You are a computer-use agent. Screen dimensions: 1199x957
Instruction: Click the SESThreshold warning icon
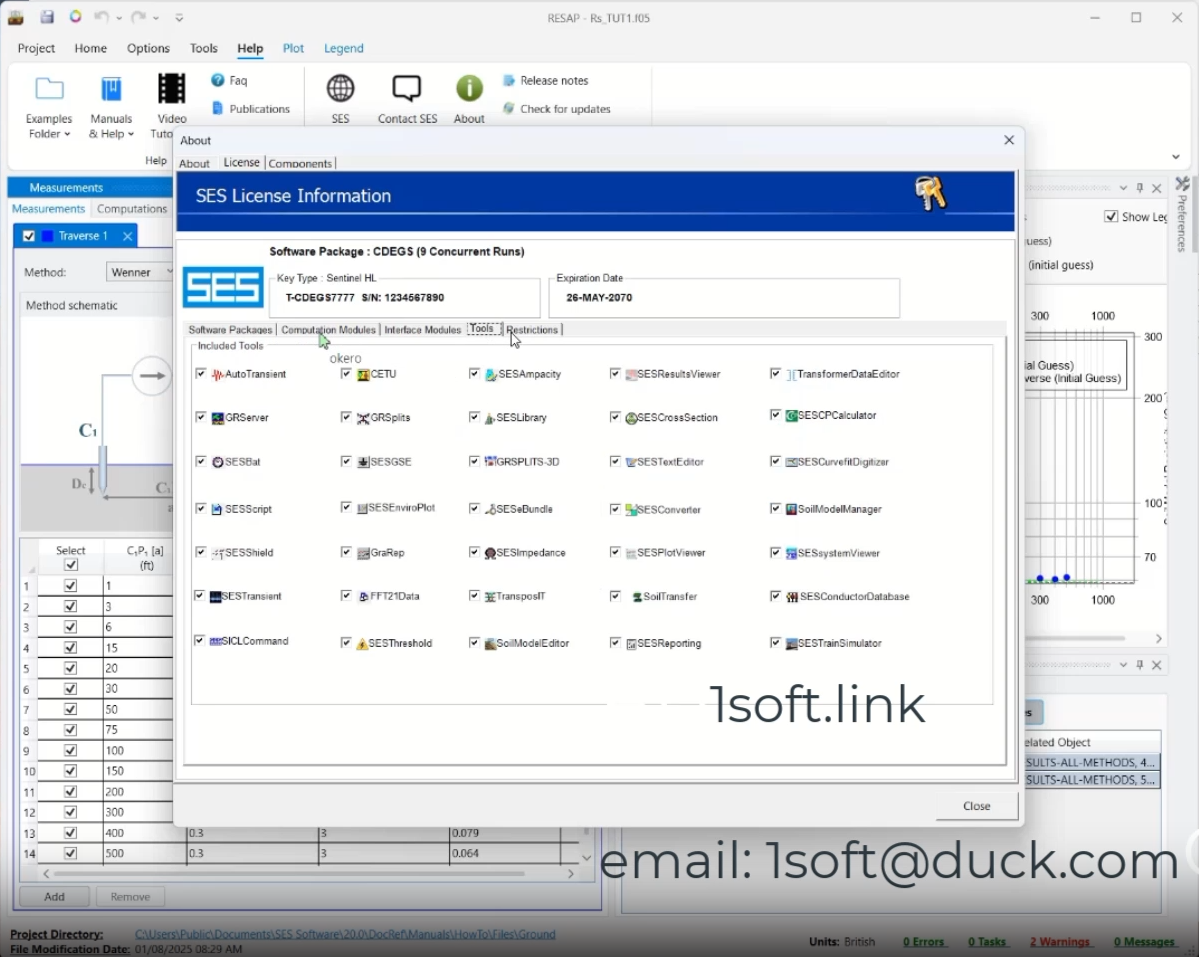[362, 644]
